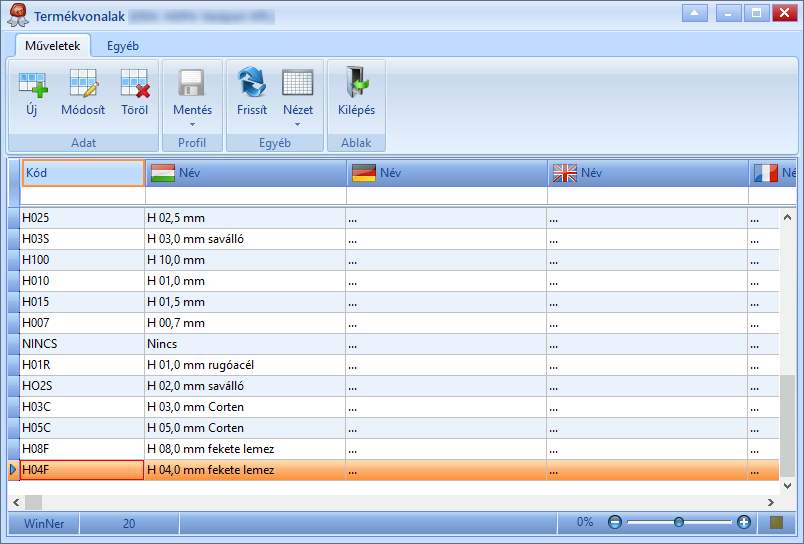Click the 'Nincs' name cell
804x544 pixels.
pos(246,344)
